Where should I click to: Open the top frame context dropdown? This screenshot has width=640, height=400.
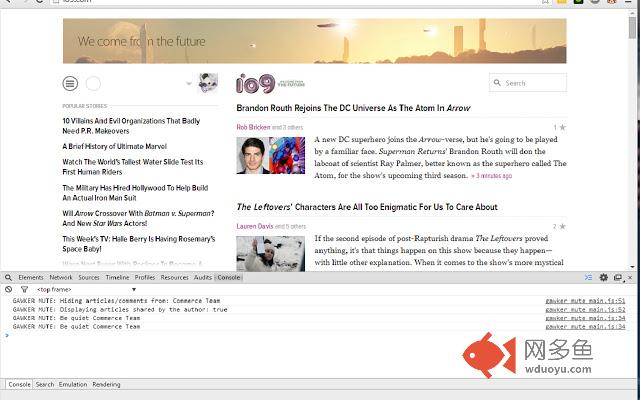[x=85, y=289]
